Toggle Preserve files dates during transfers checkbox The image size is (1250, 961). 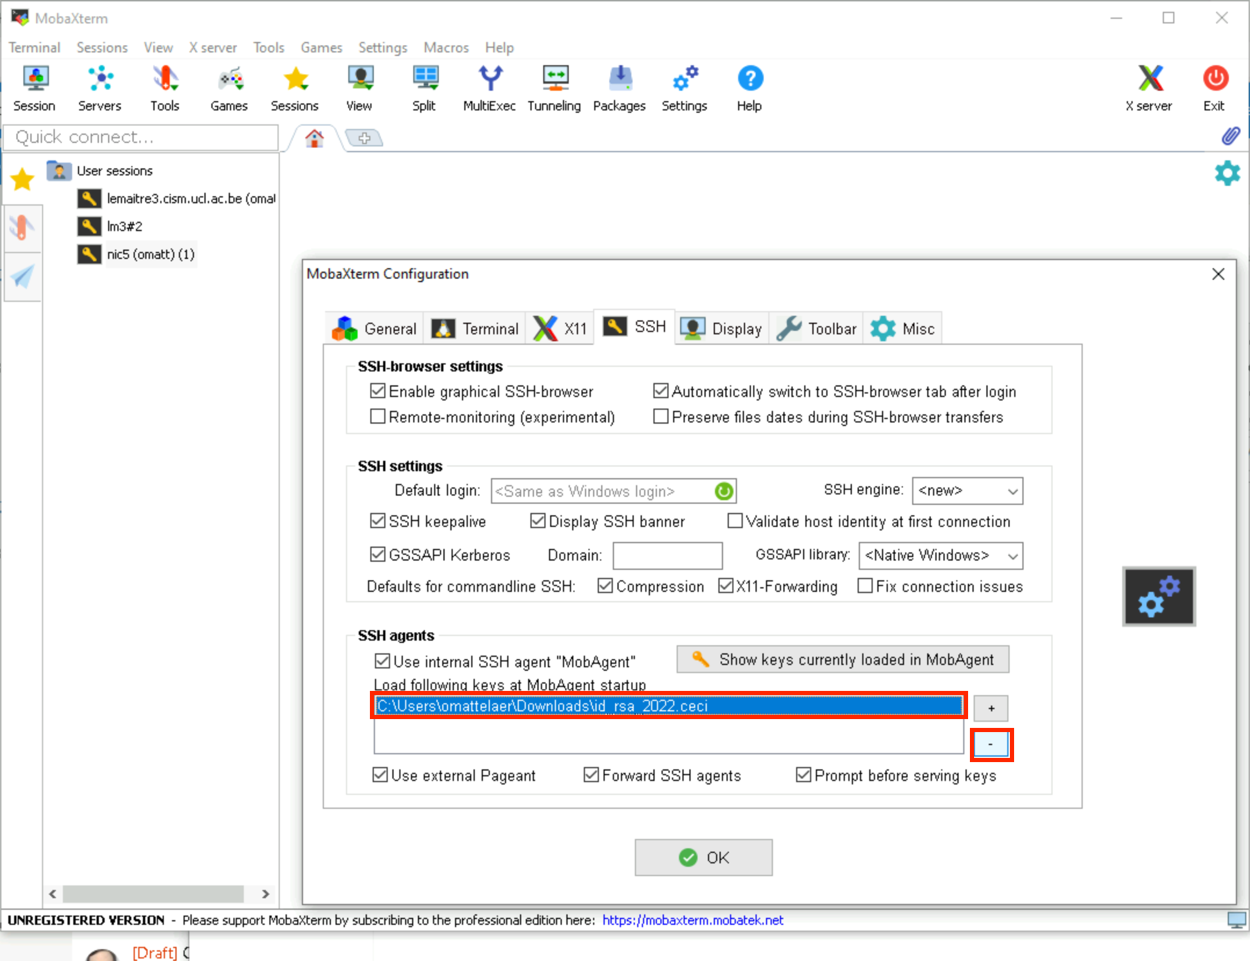point(661,417)
